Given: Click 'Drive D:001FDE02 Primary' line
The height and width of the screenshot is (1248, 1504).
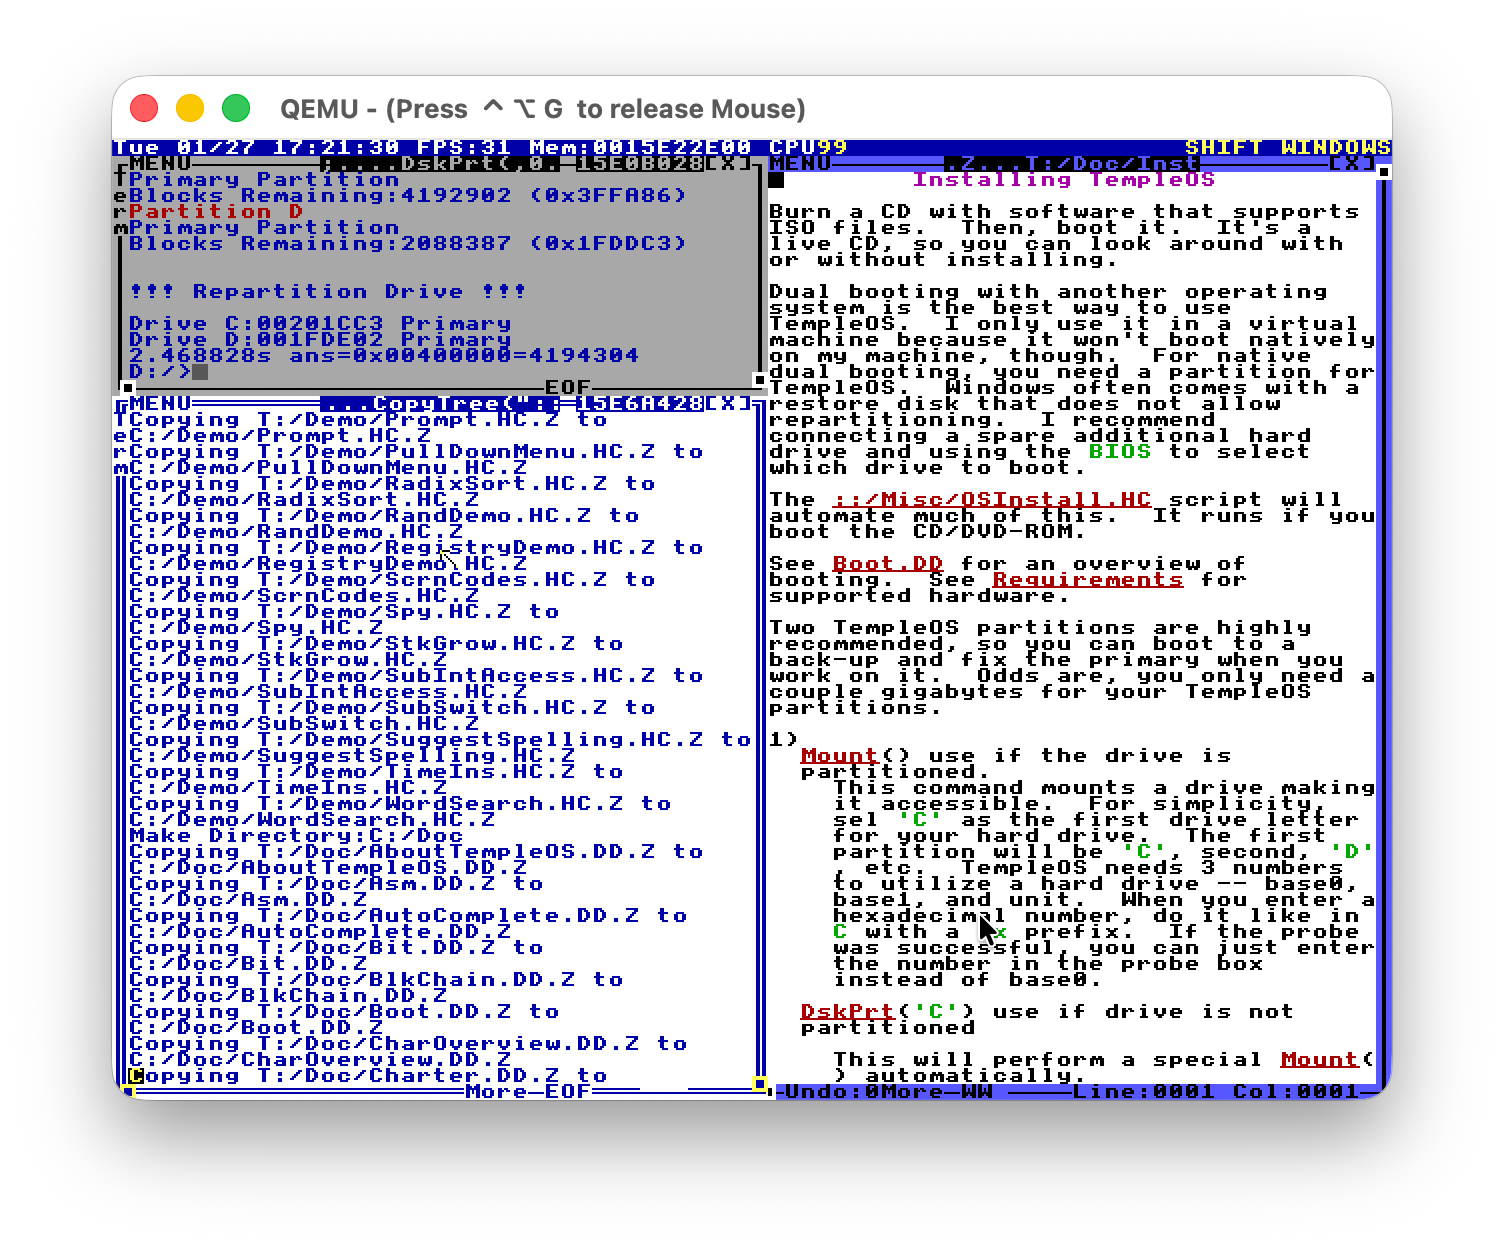Looking at the screenshot, I should coord(320,339).
